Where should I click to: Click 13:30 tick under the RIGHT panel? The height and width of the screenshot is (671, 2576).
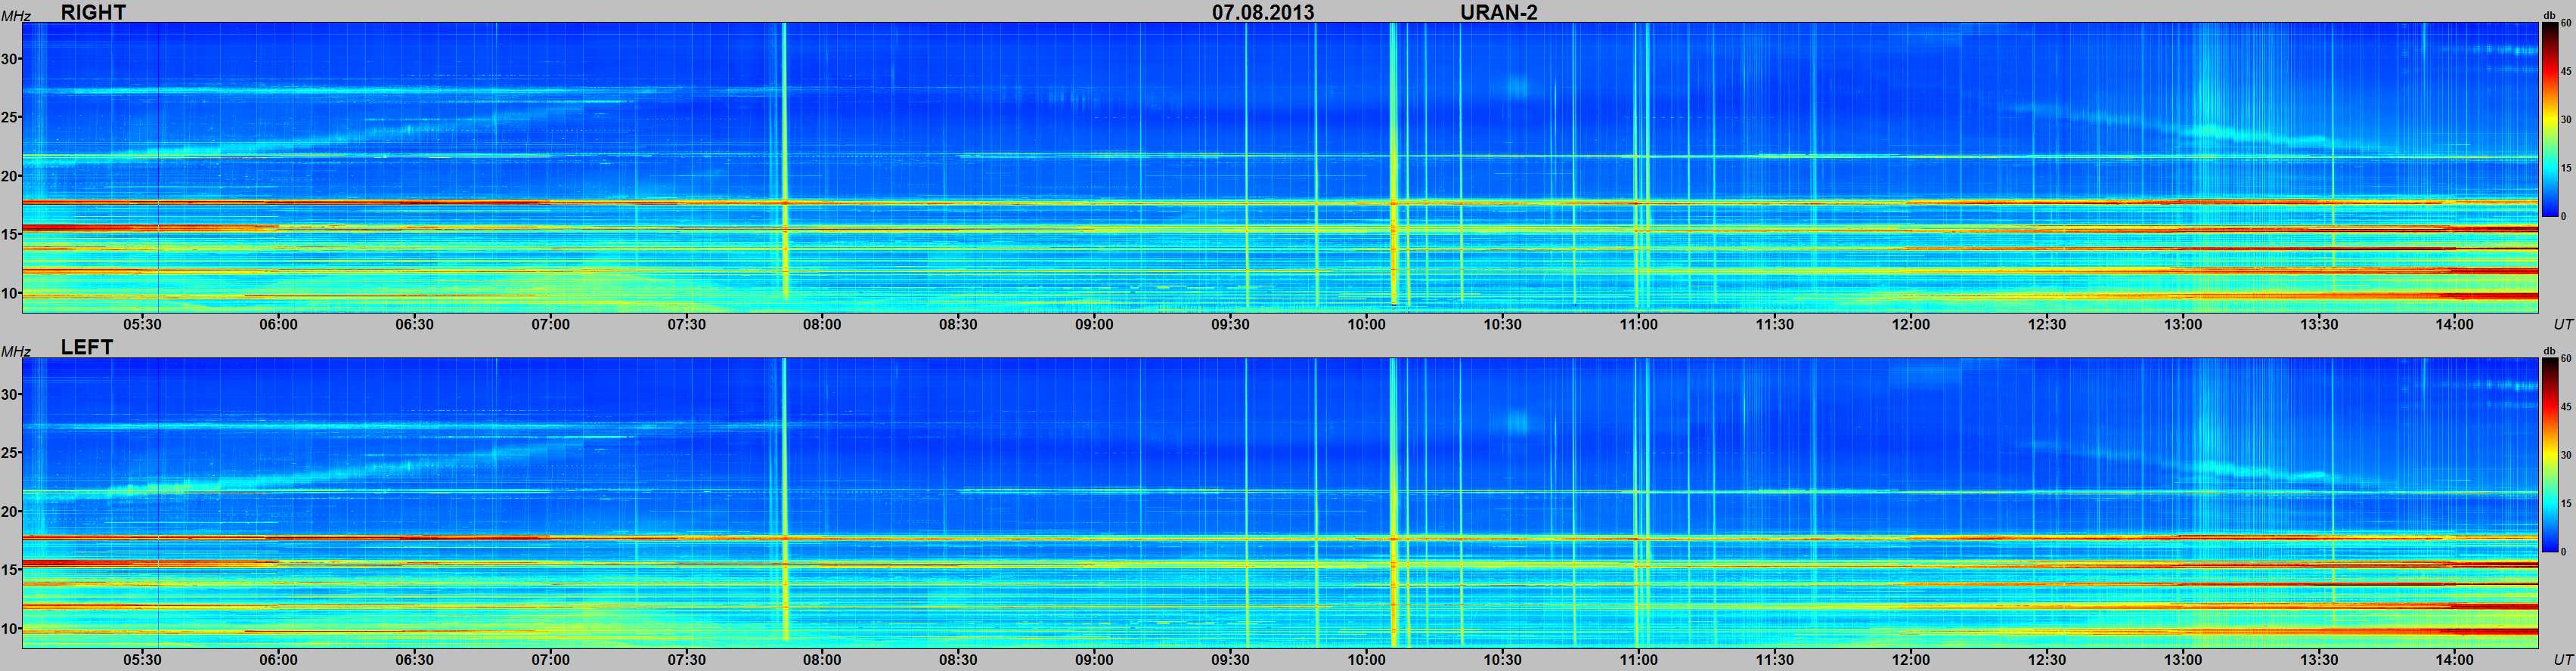coord(2319,324)
